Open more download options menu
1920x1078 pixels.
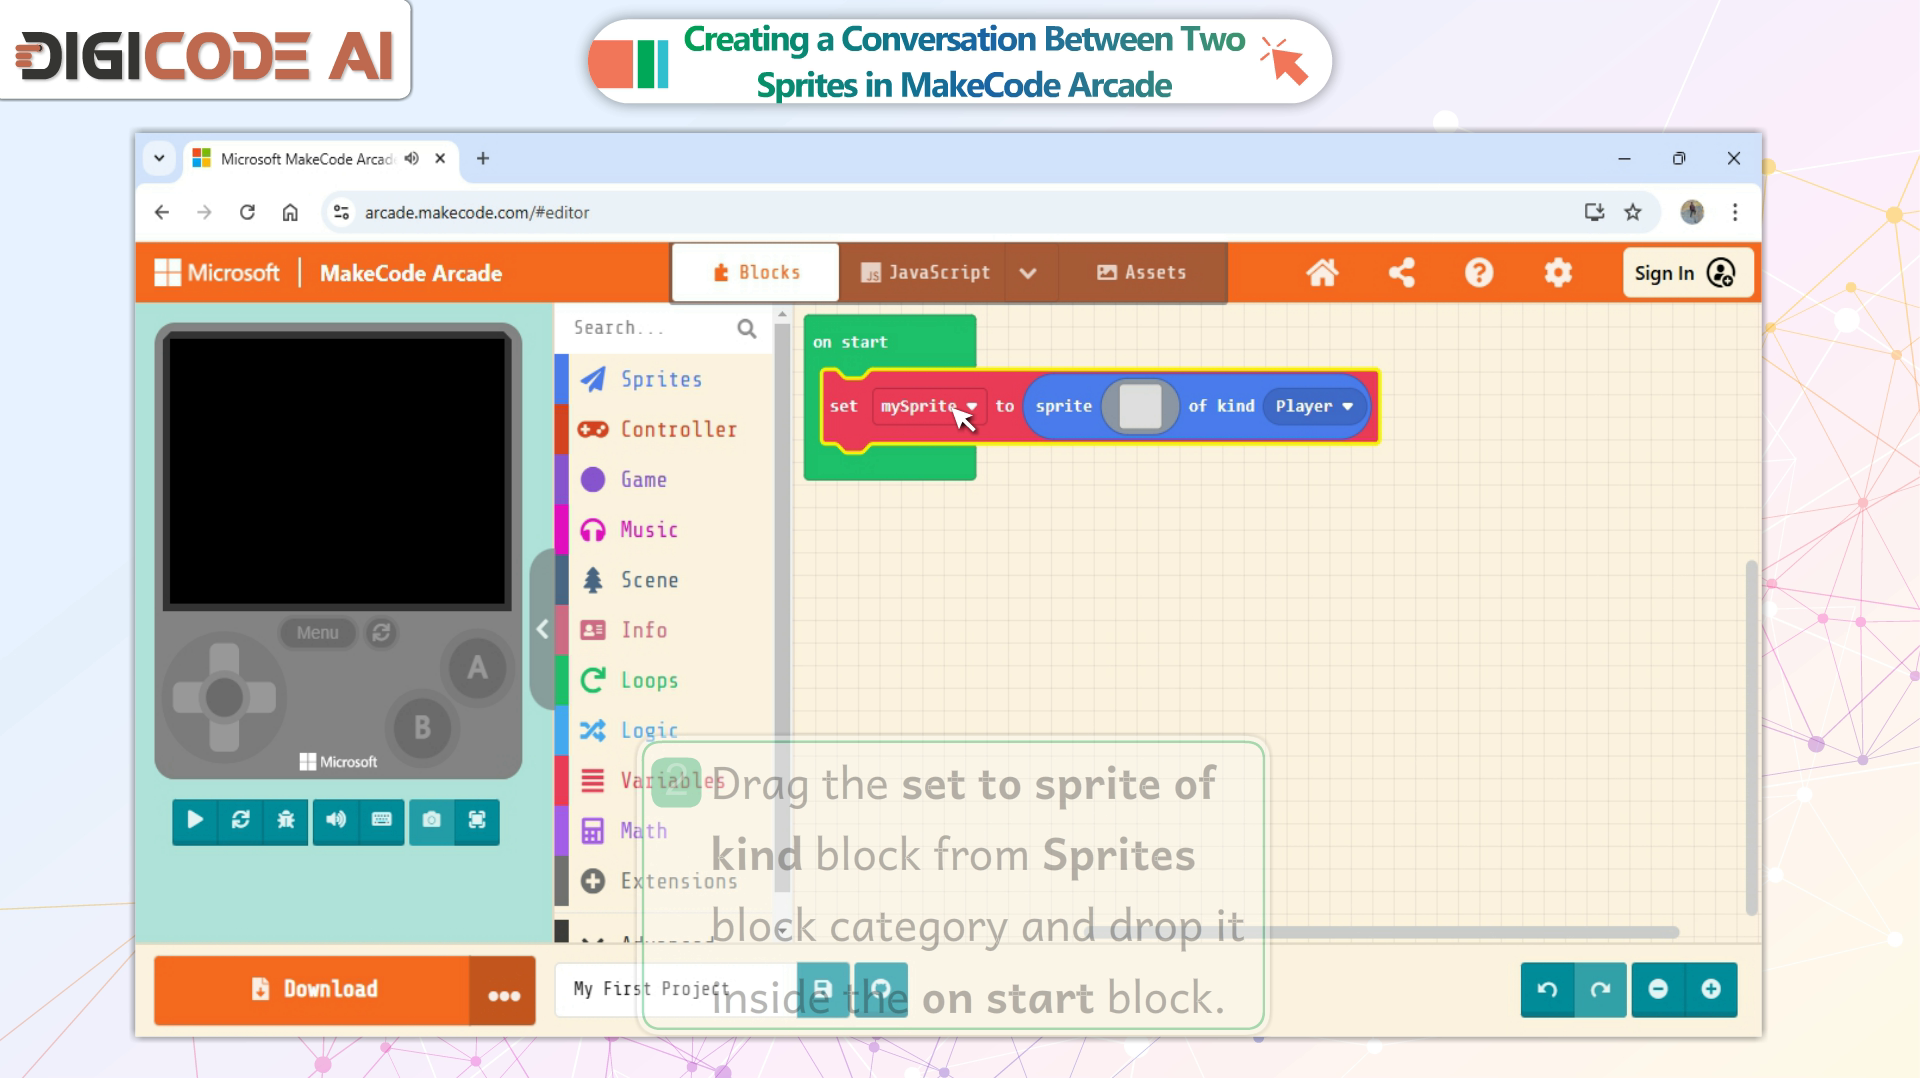tap(503, 990)
